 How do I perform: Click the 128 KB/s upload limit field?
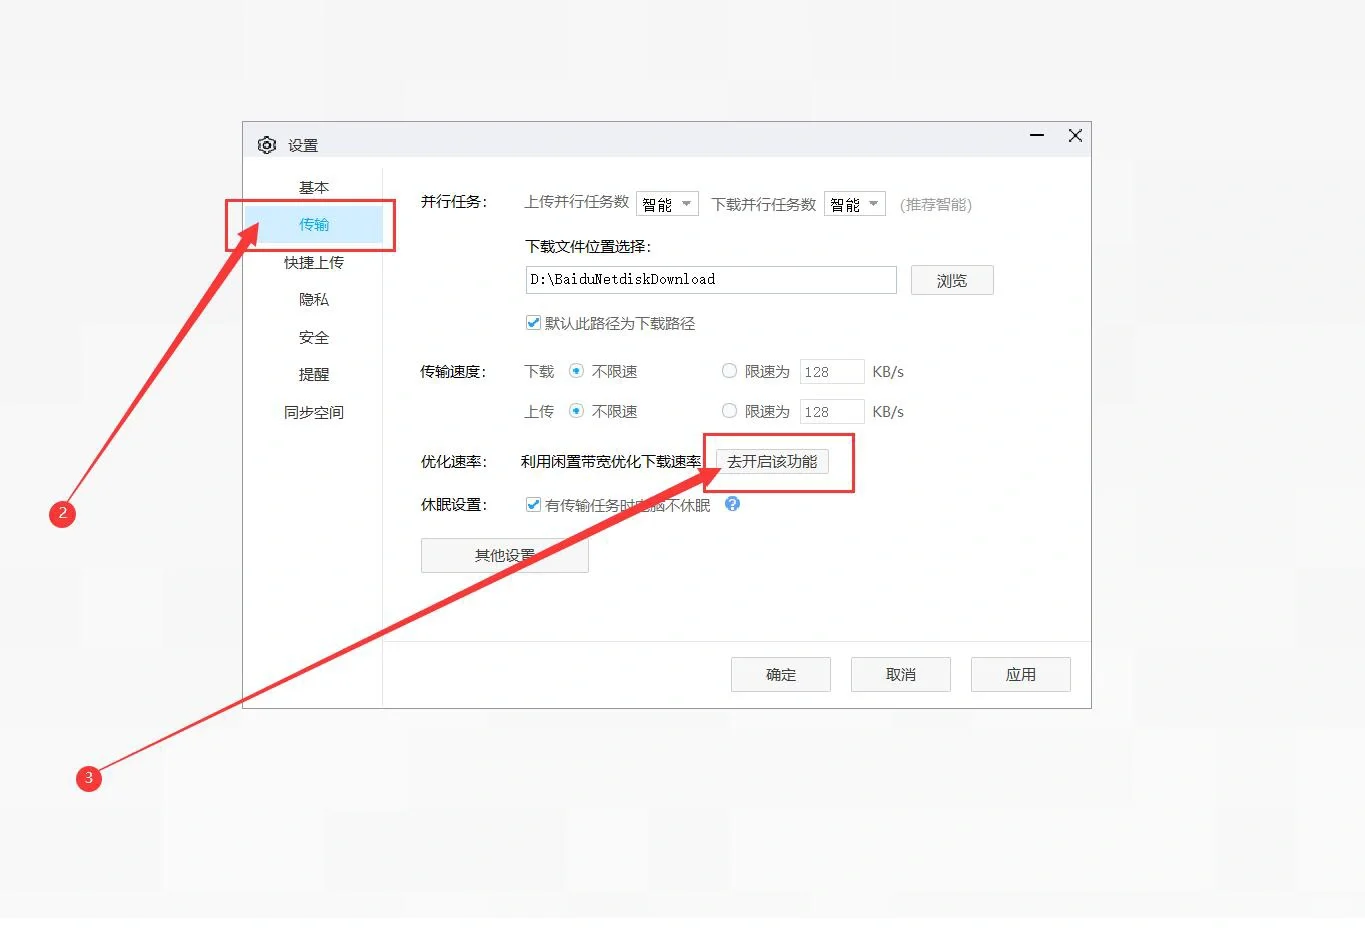pyautogui.click(x=832, y=410)
